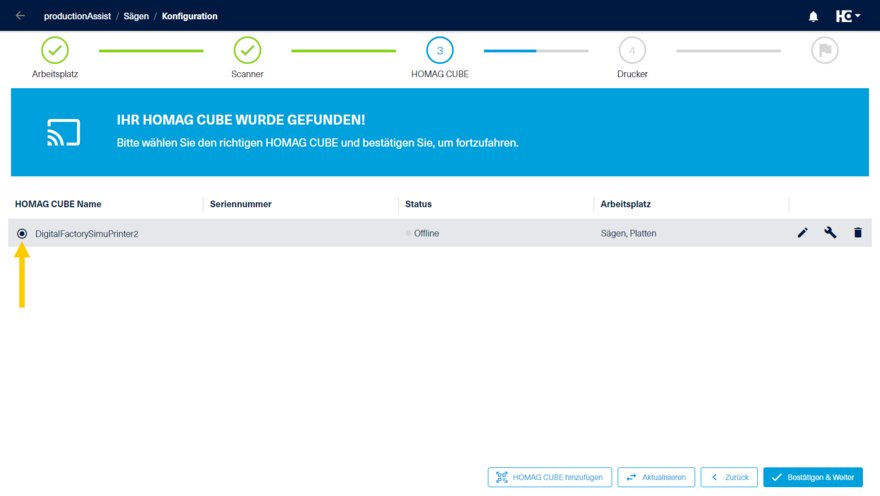
Task: Click HOMAG CUBE hinzufügen button
Action: click(549, 477)
